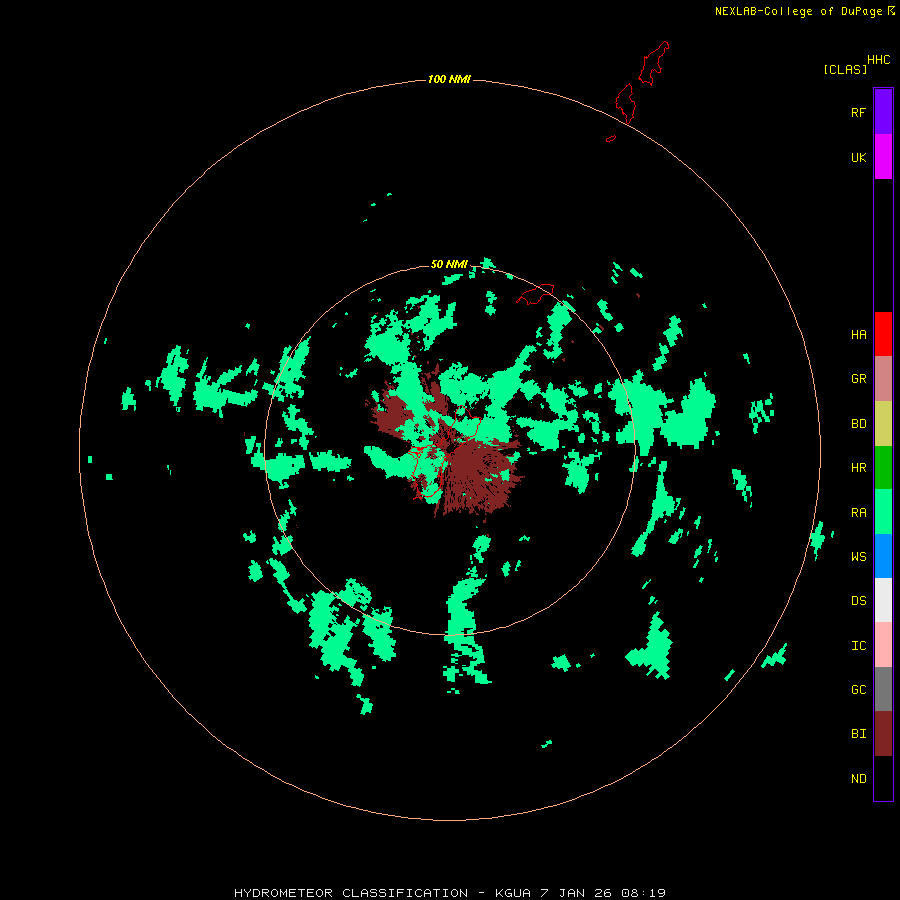Screen dimensions: 900x900
Task: Click the red HA legend color swatch
Action: (883, 334)
